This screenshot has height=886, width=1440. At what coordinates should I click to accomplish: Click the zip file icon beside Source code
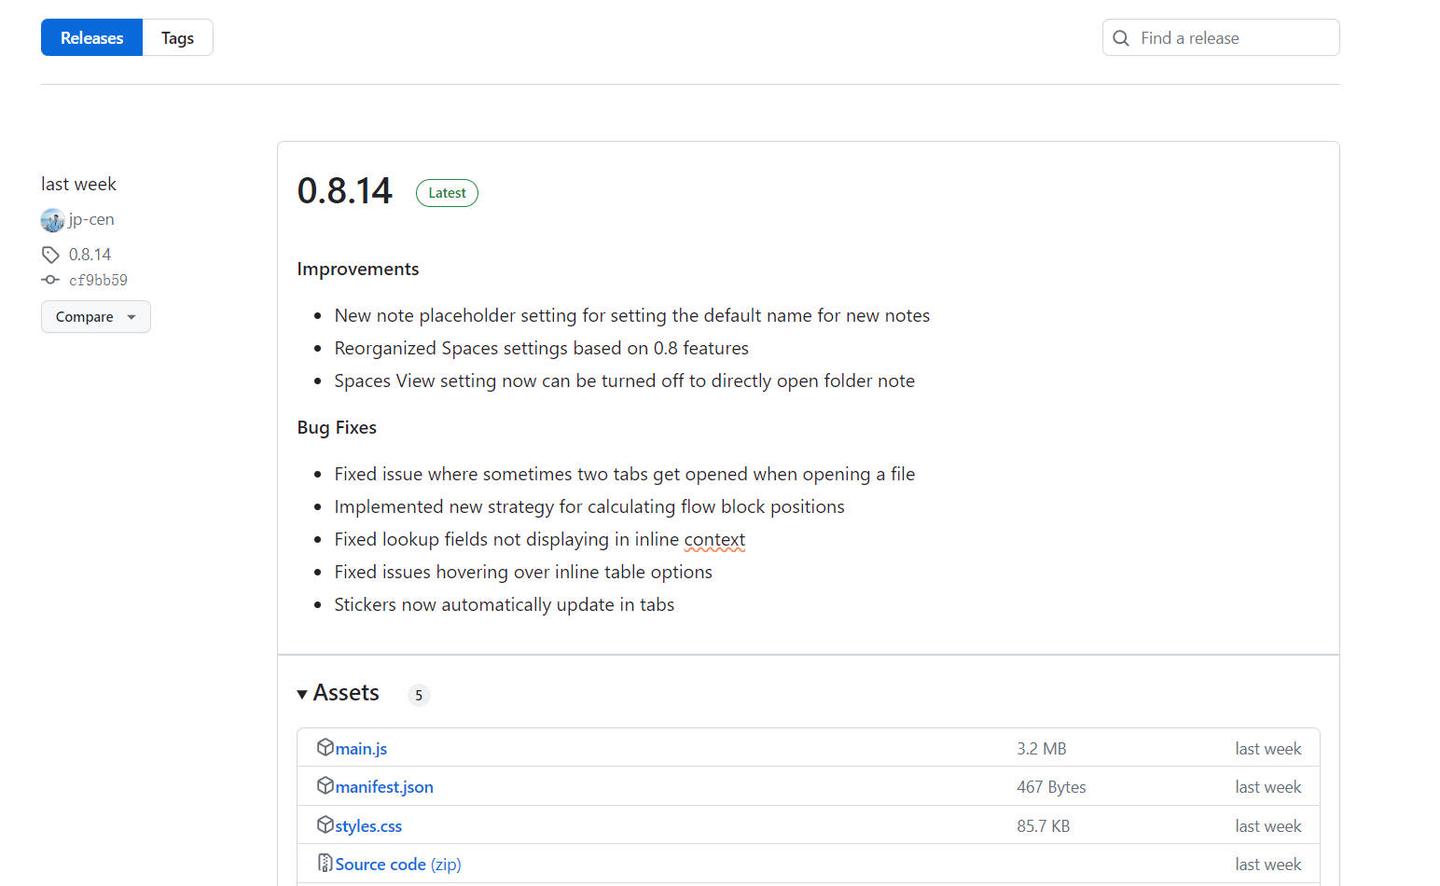325,863
